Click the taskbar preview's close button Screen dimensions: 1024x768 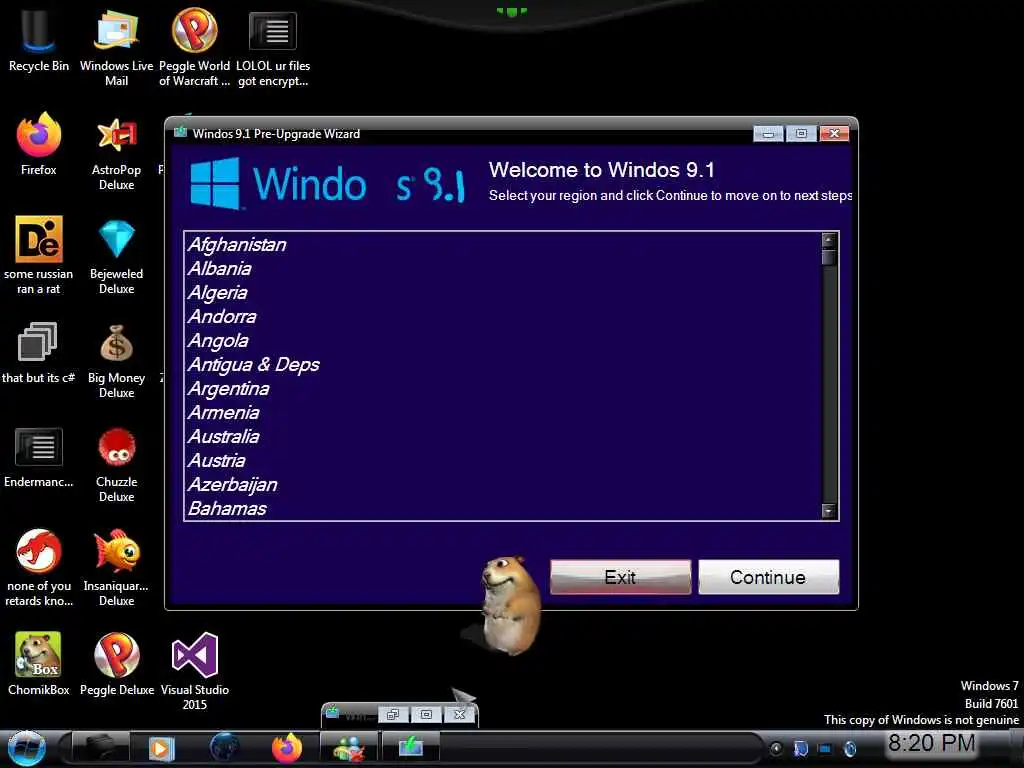pyautogui.click(x=460, y=714)
